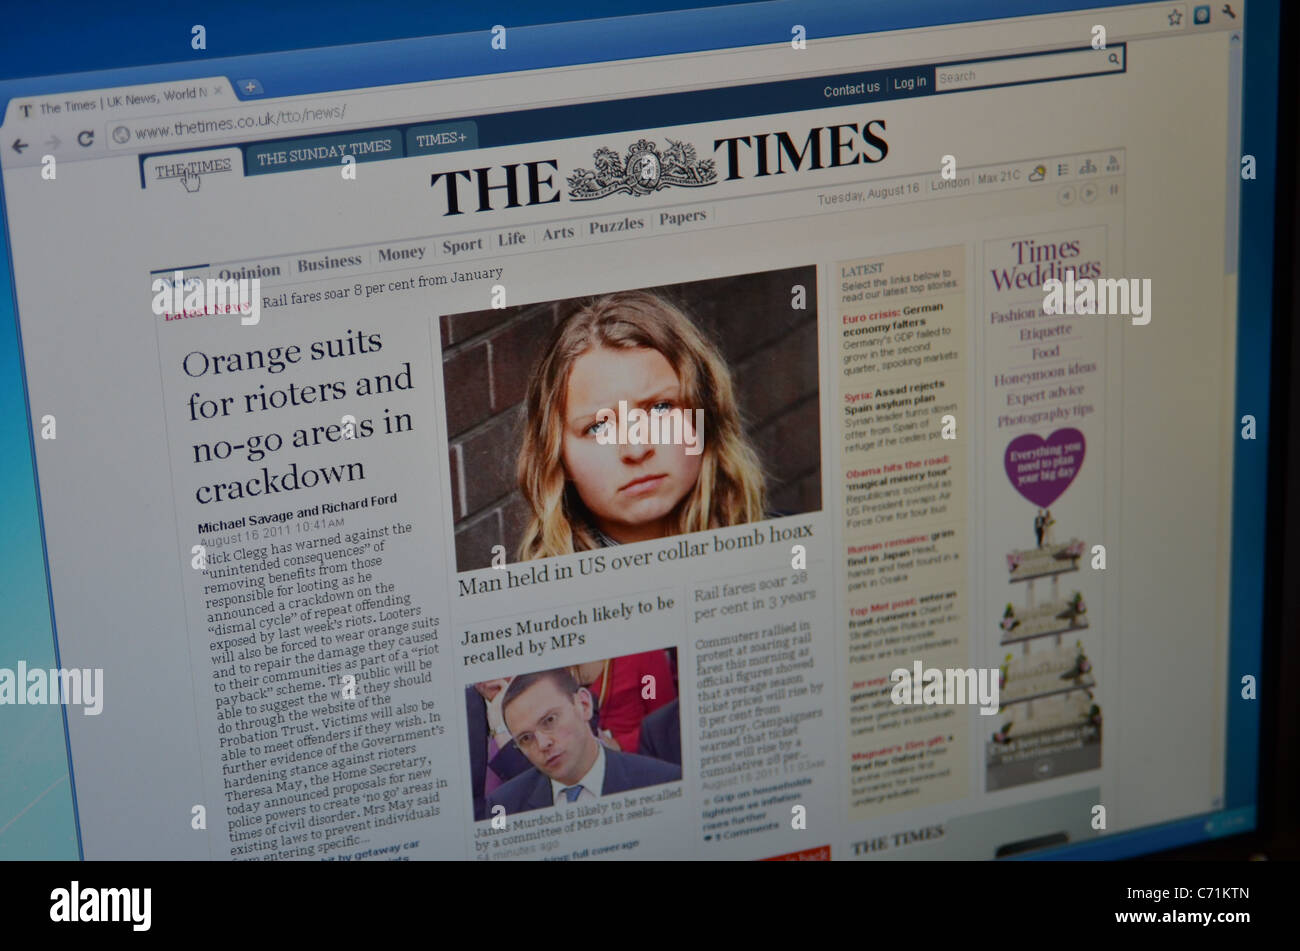Click the RSS feed icon

pos(1112,163)
